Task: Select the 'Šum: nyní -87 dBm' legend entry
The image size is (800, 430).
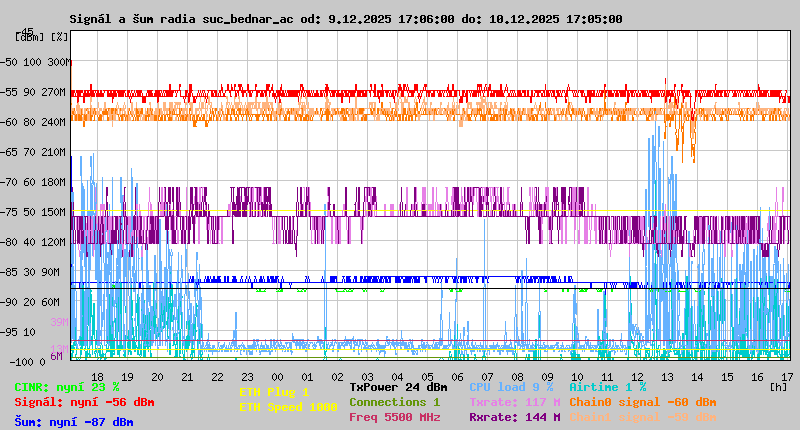Action: tap(74, 422)
